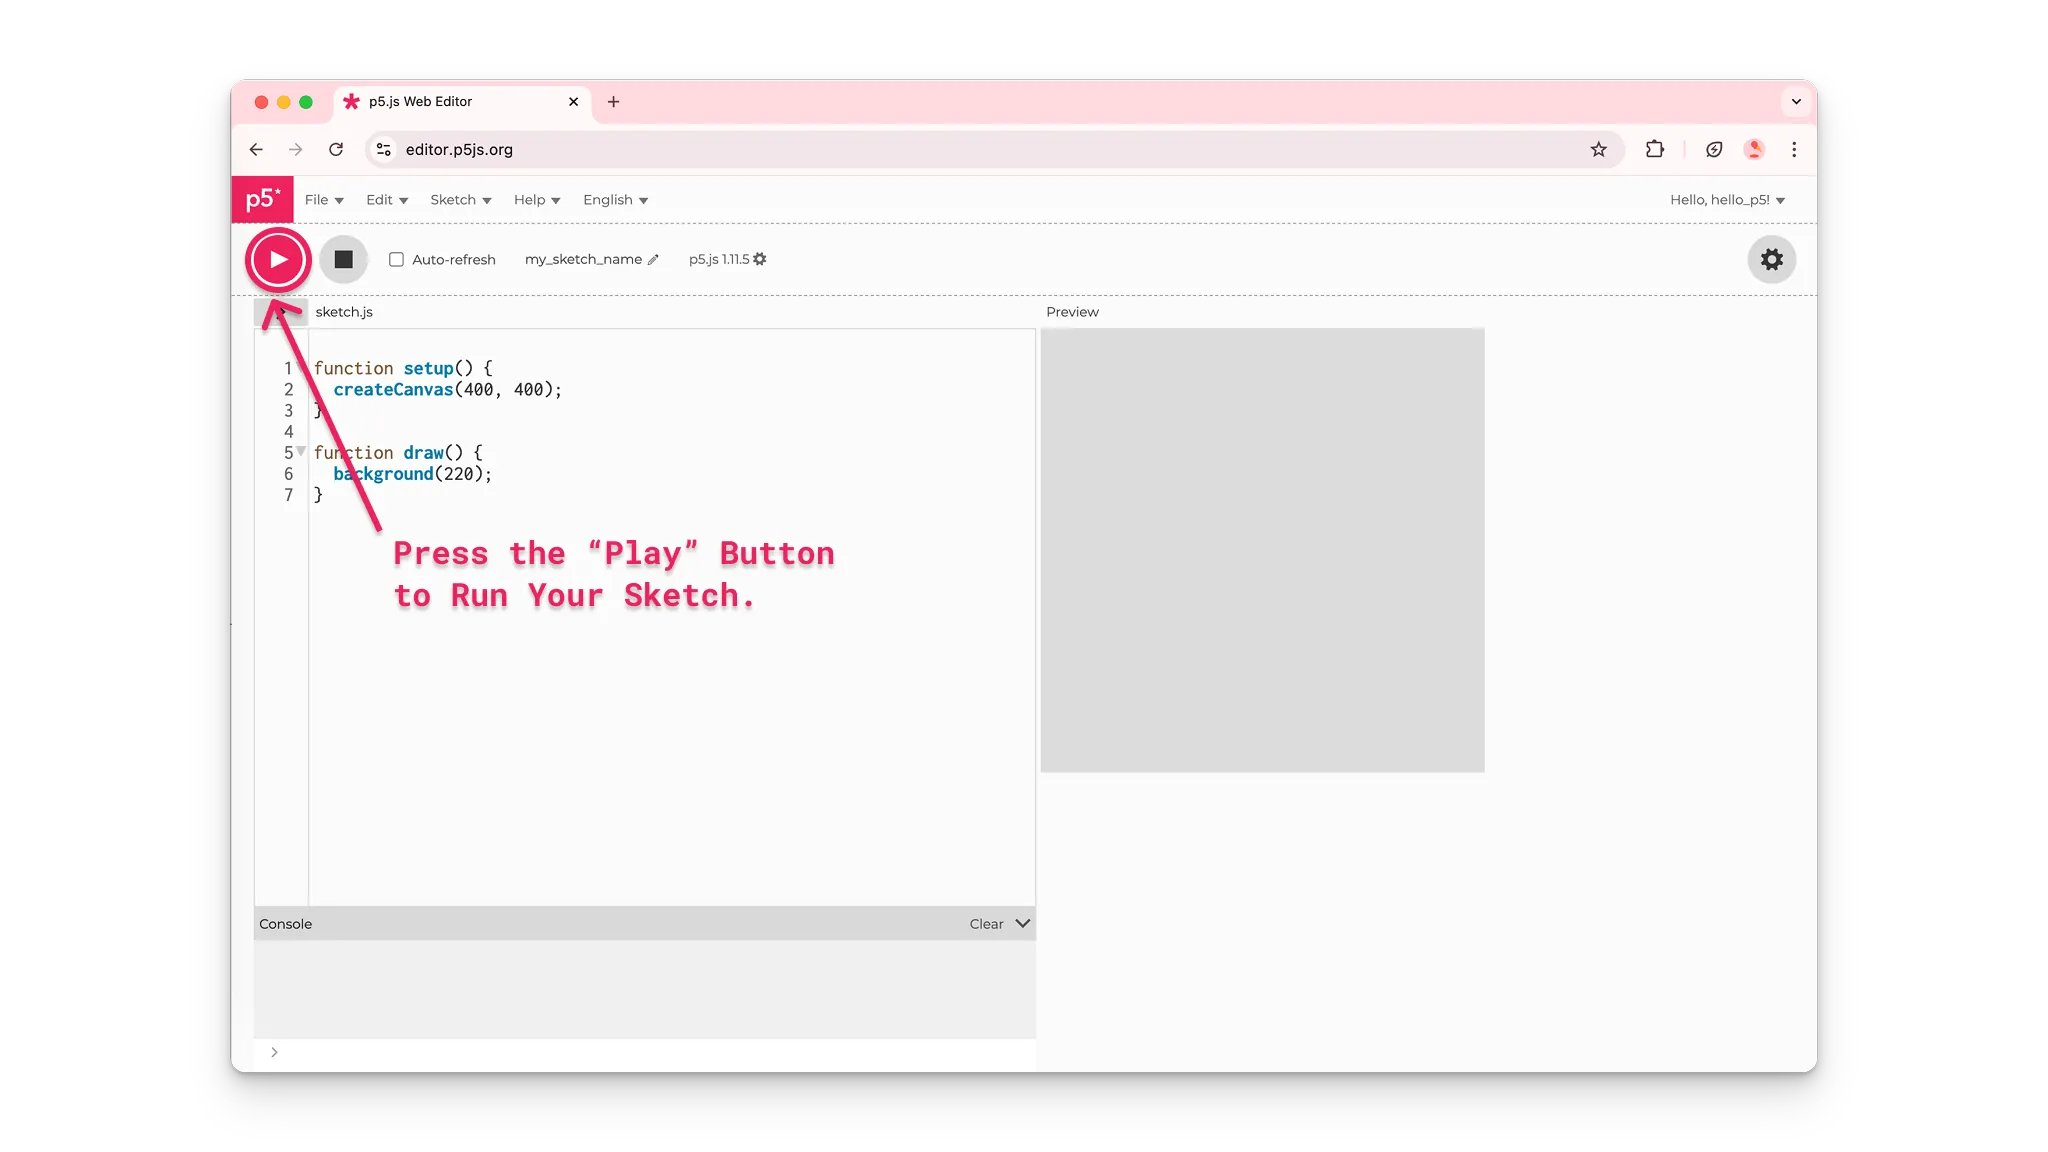Open editor settings with the gear icon
The height and width of the screenshot is (1152, 2048).
pyautogui.click(x=1770, y=259)
